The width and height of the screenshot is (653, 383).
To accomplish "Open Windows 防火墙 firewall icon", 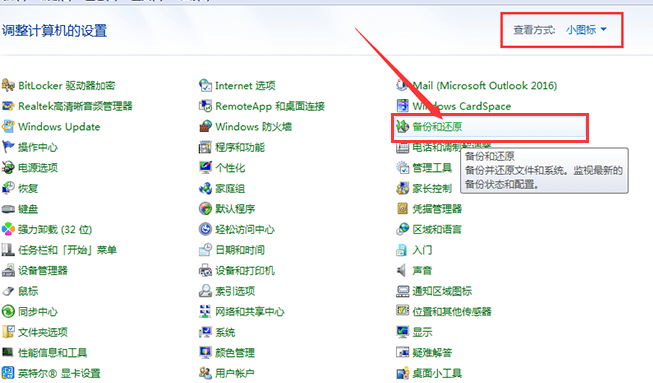I will [205, 127].
